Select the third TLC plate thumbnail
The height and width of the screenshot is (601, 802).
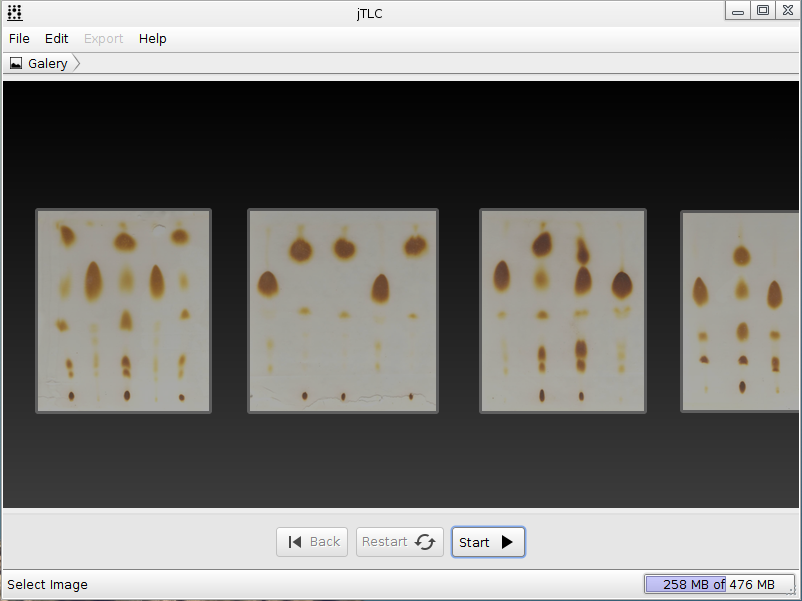(x=563, y=311)
